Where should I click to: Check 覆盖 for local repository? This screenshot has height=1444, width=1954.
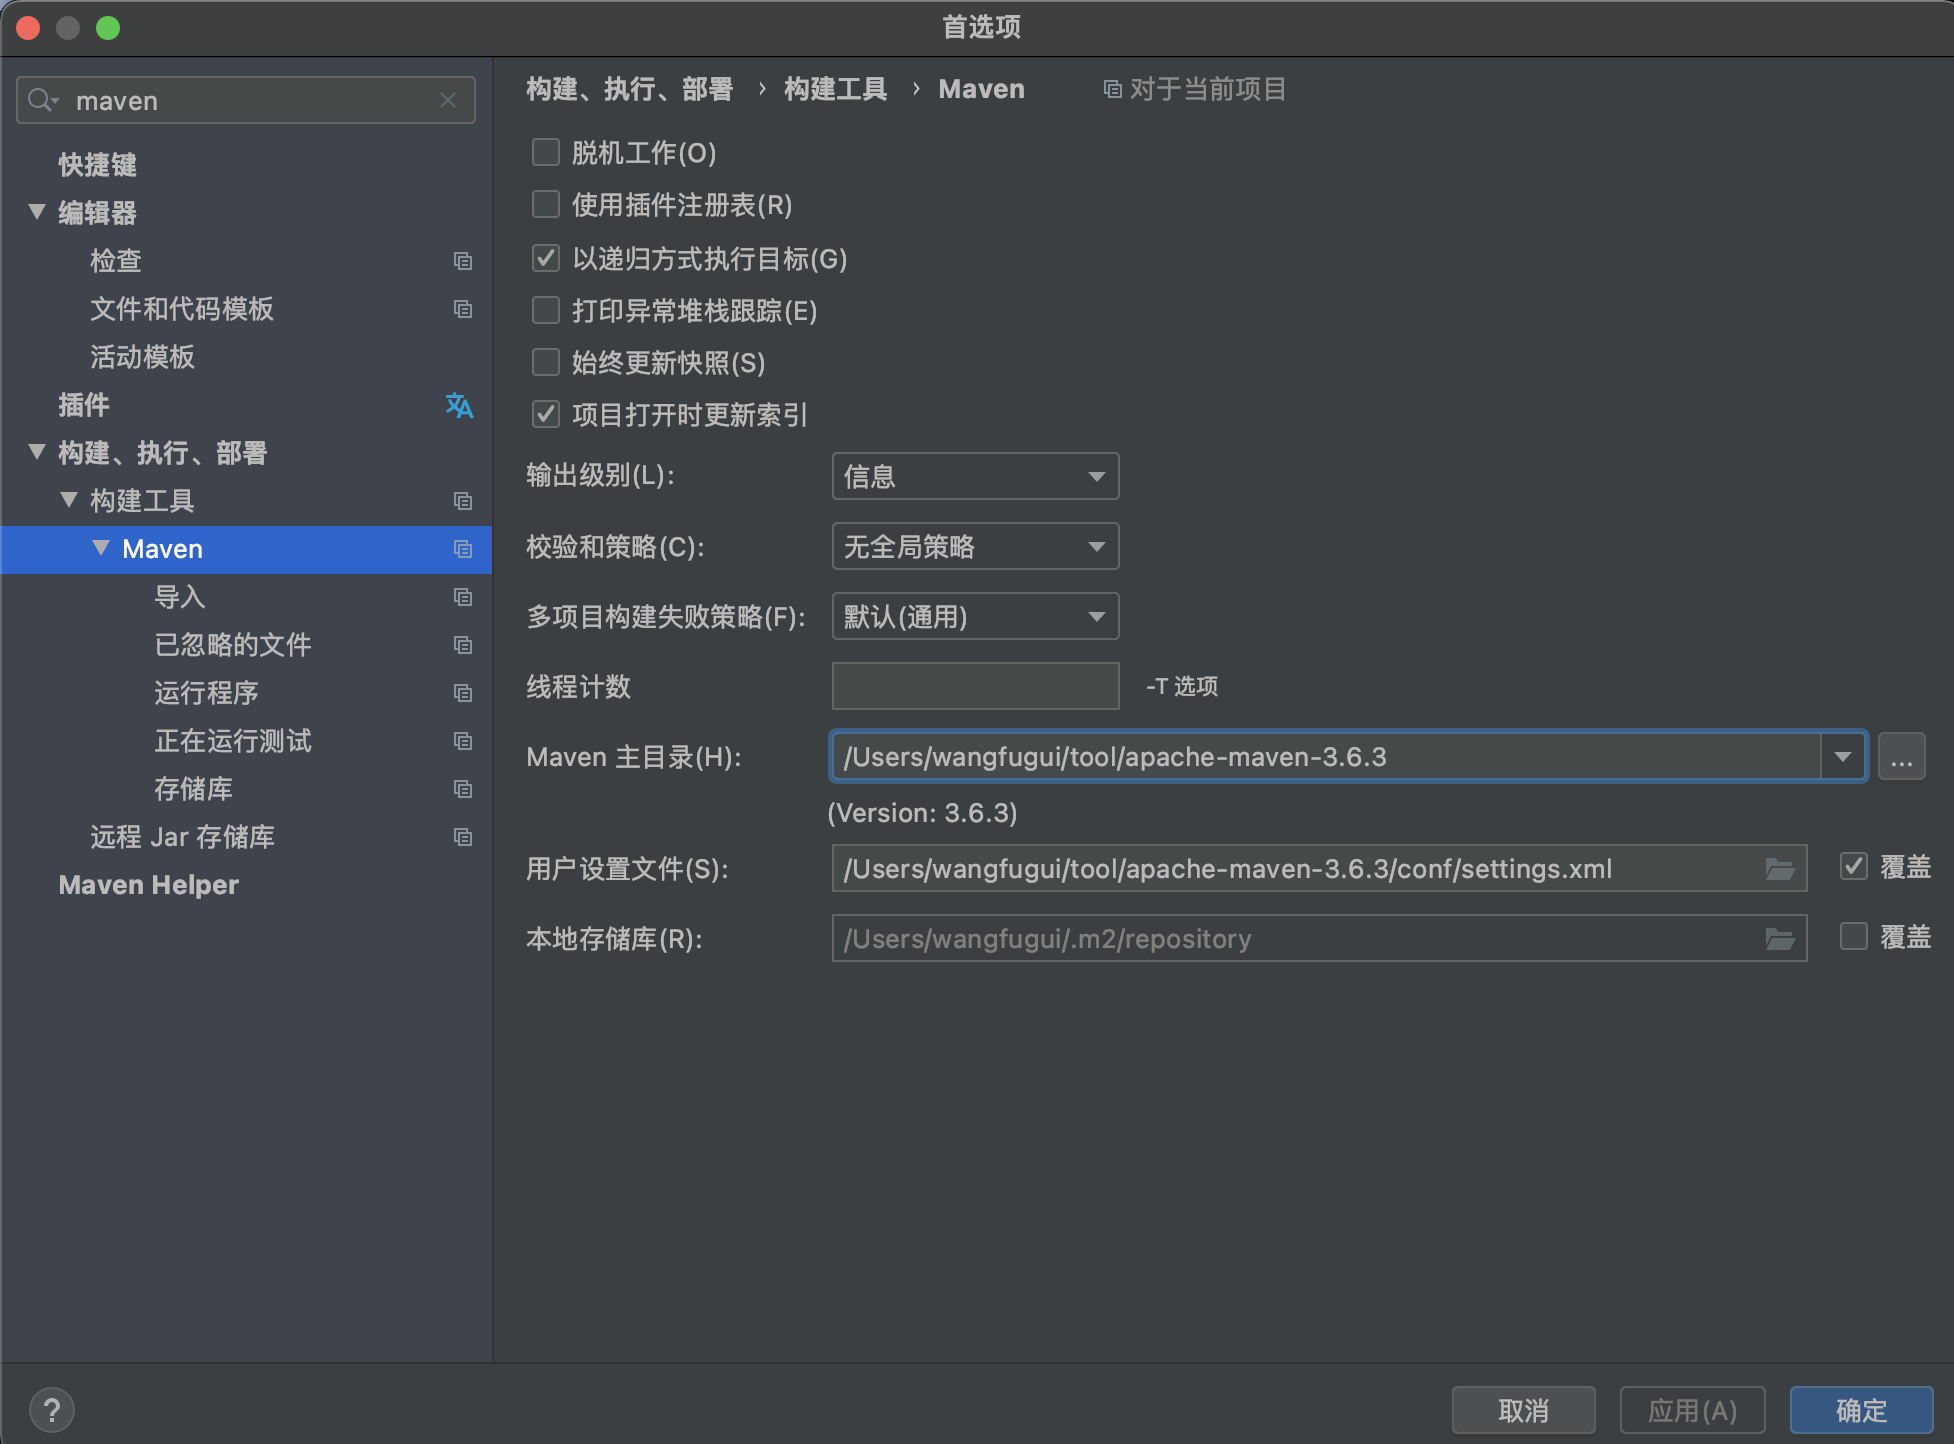1853,936
